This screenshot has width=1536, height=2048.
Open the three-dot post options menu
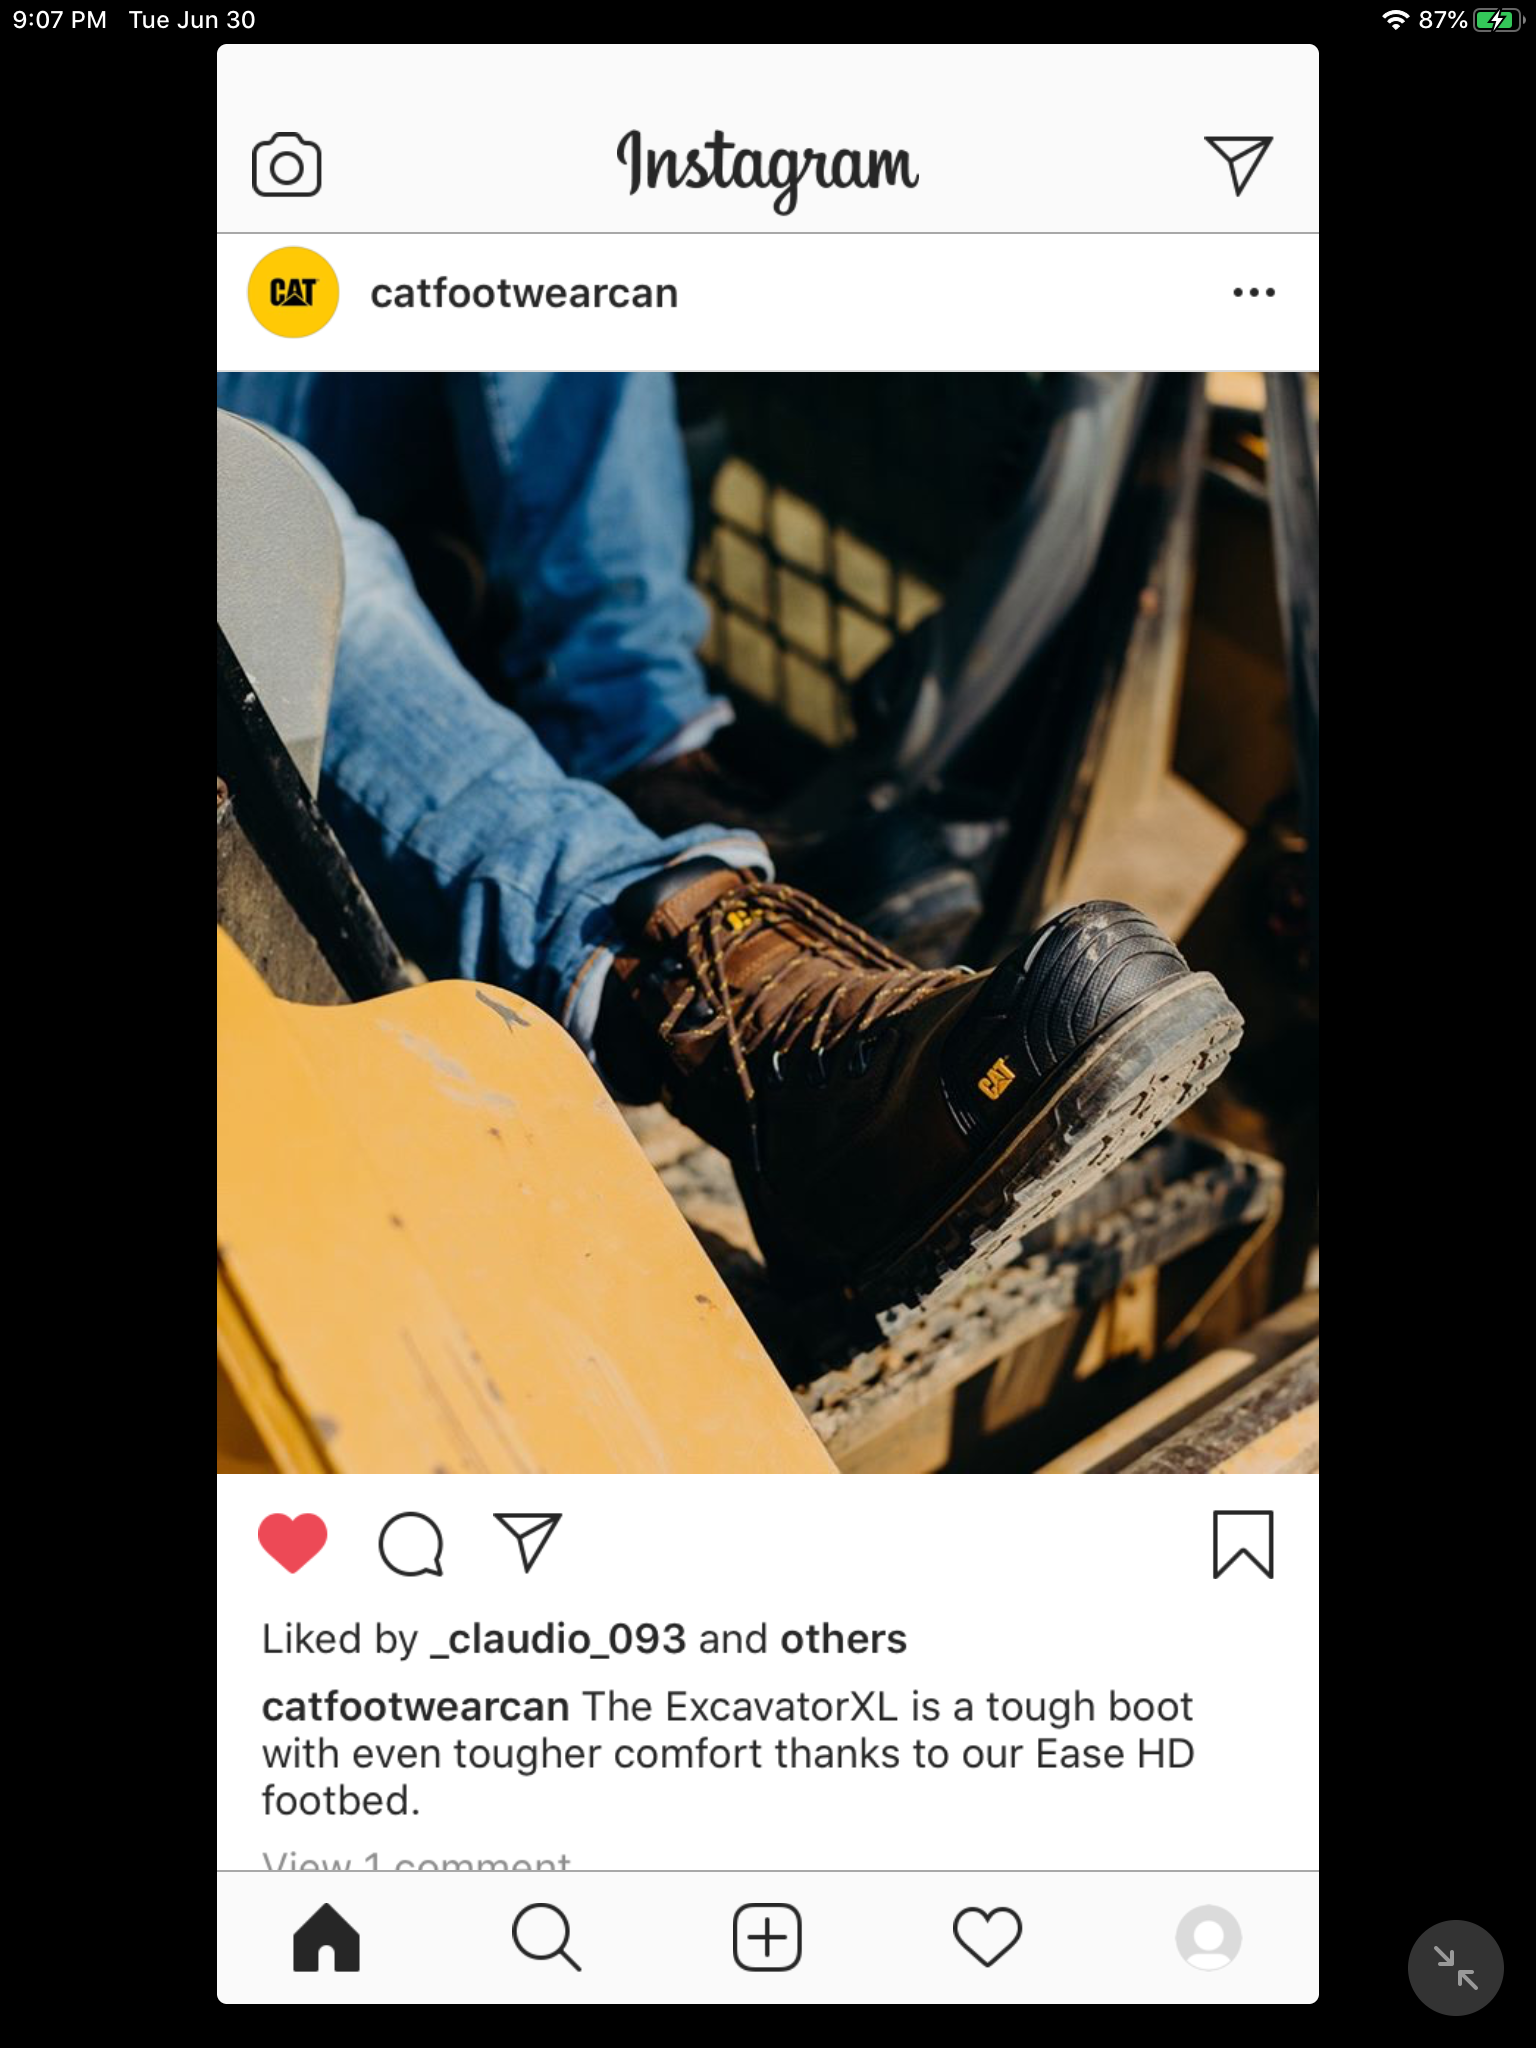(x=1253, y=292)
